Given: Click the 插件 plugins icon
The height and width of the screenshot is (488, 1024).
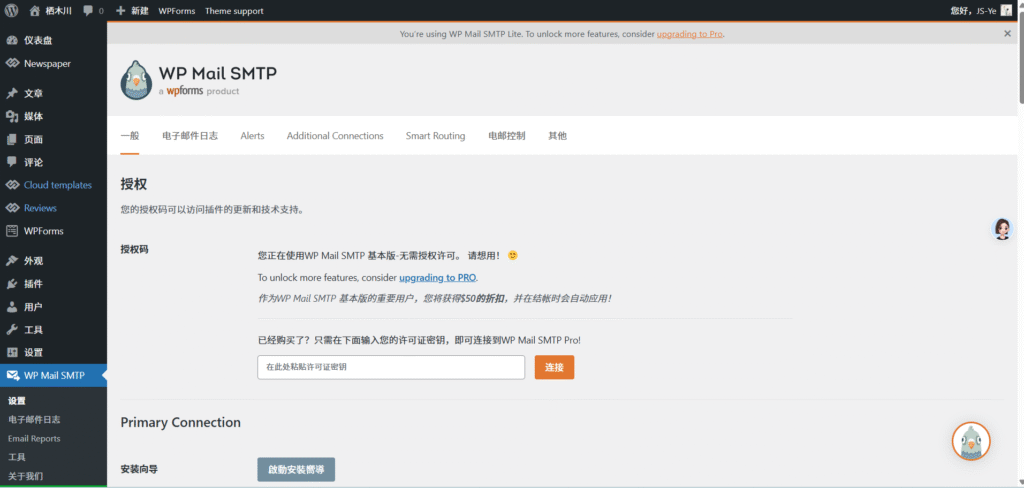Looking at the screenshot, I should [x=12, y=284].
